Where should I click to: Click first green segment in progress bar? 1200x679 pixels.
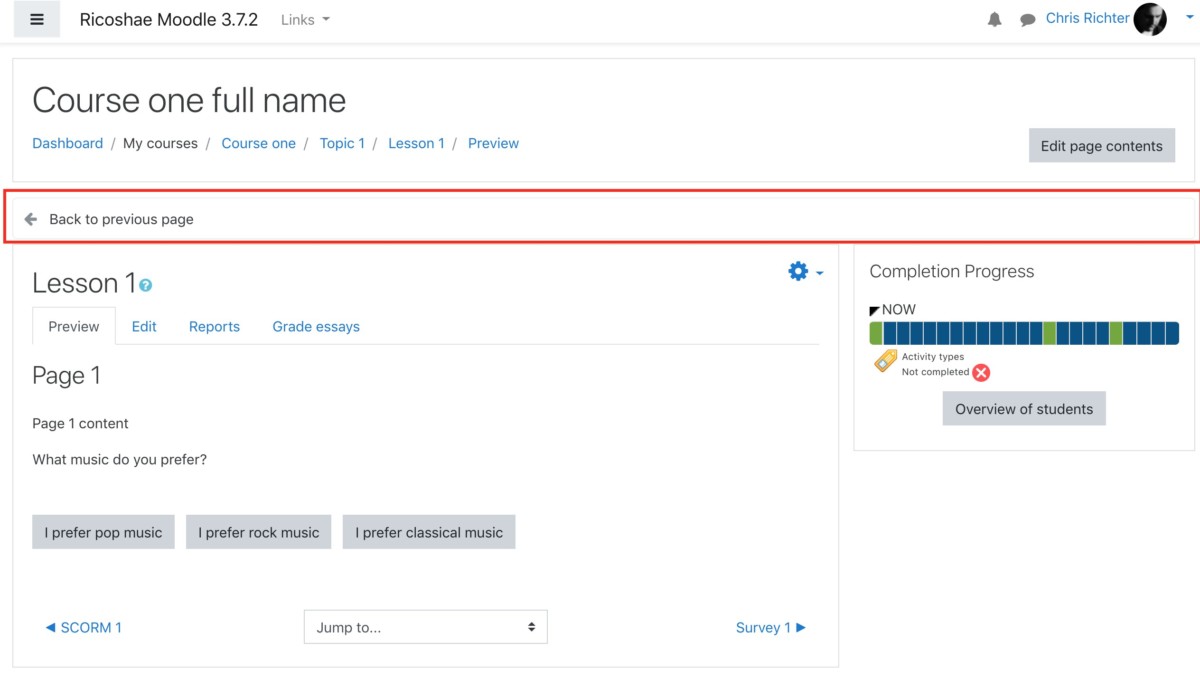point(876,333)
